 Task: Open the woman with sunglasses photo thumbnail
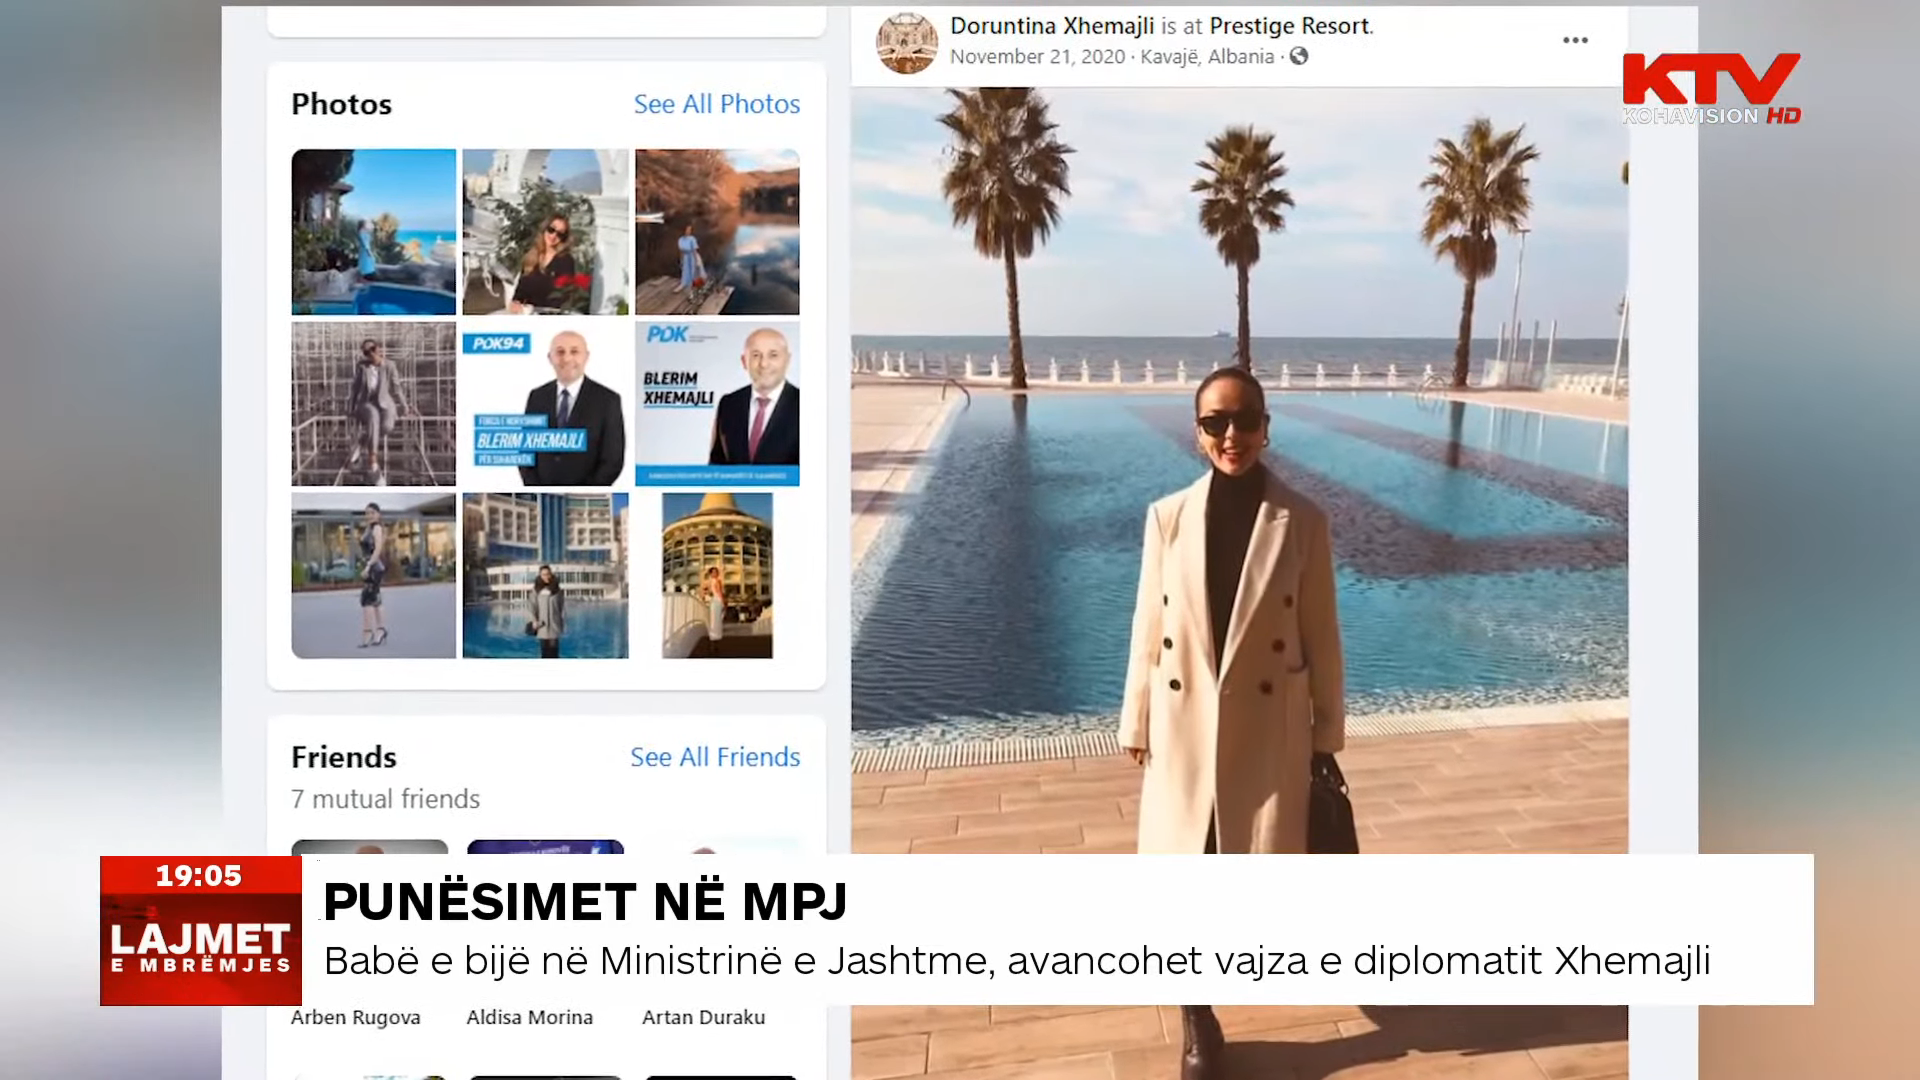[x=545, y=232]
